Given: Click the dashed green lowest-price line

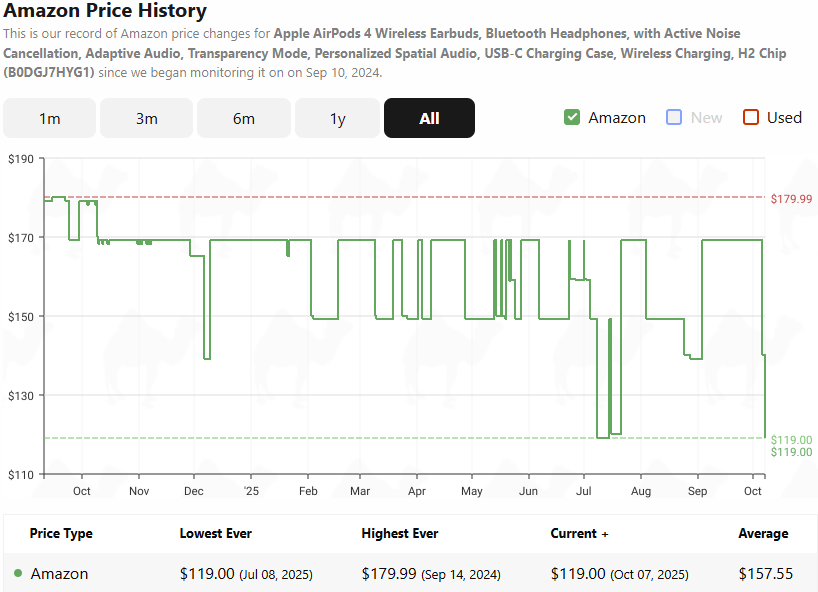Looking at the screenshot, I should point(400,438).
